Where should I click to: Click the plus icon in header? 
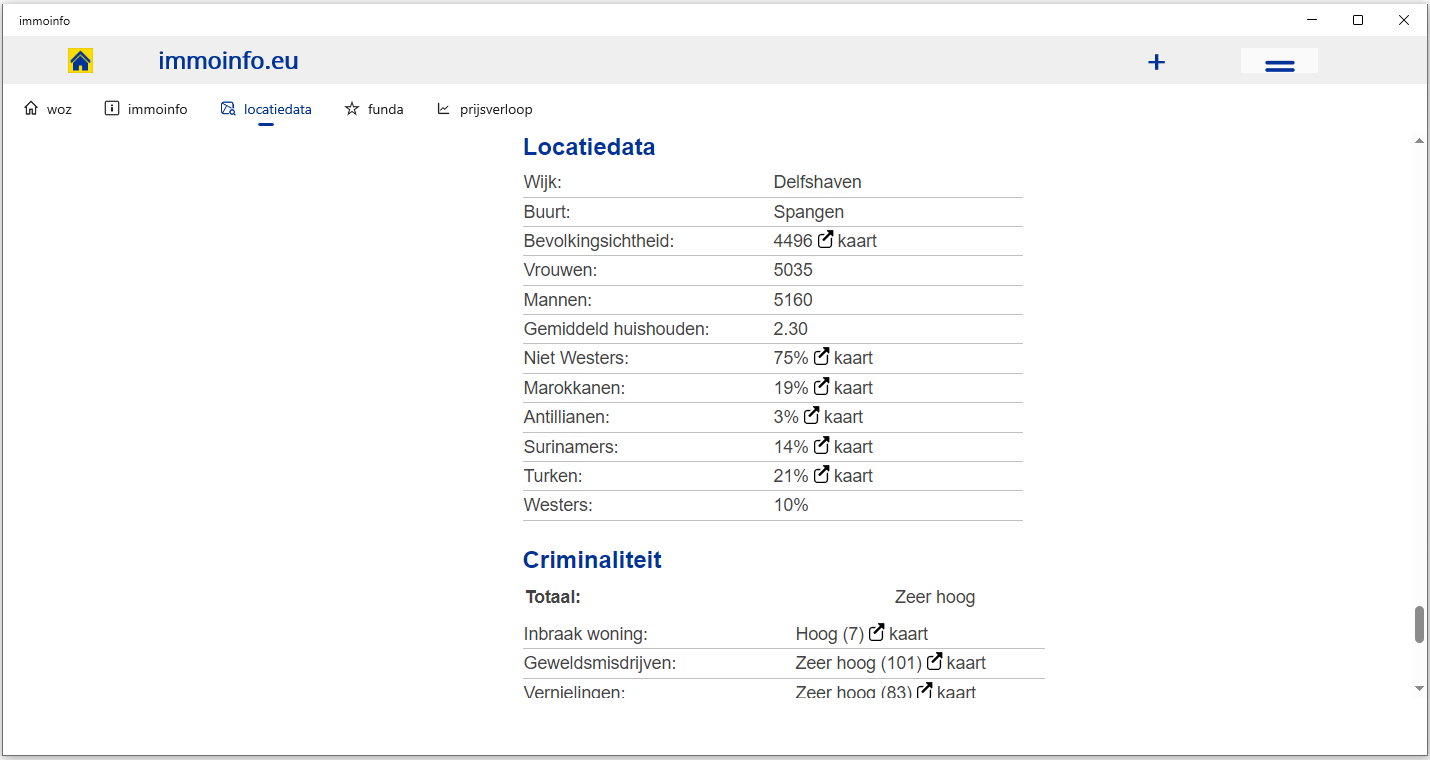click(1156, 62)
